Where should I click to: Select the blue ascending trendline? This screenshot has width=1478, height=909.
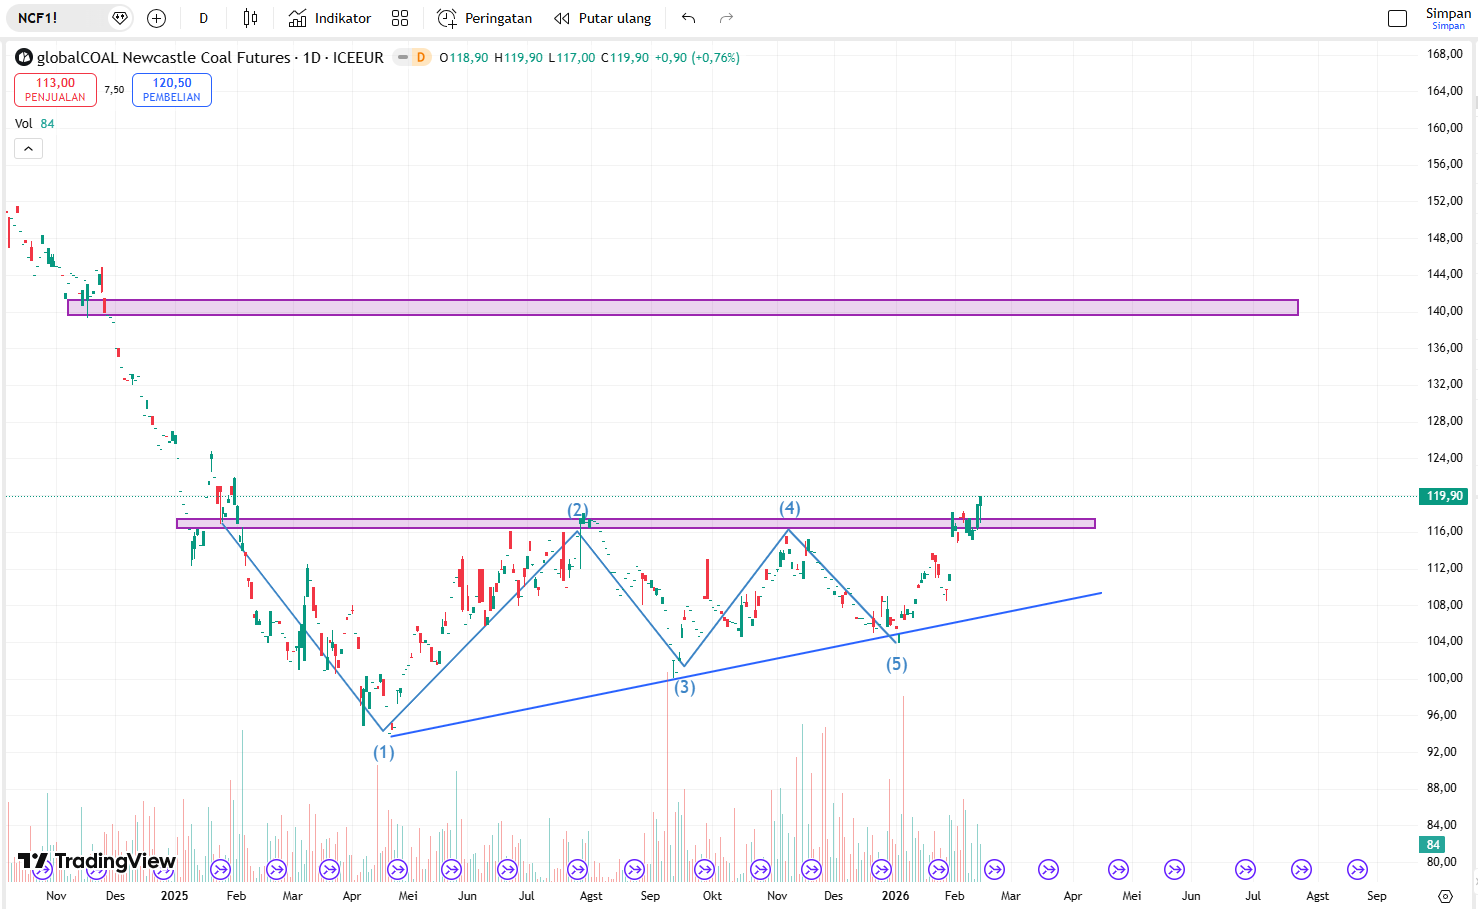coord(745,665)
